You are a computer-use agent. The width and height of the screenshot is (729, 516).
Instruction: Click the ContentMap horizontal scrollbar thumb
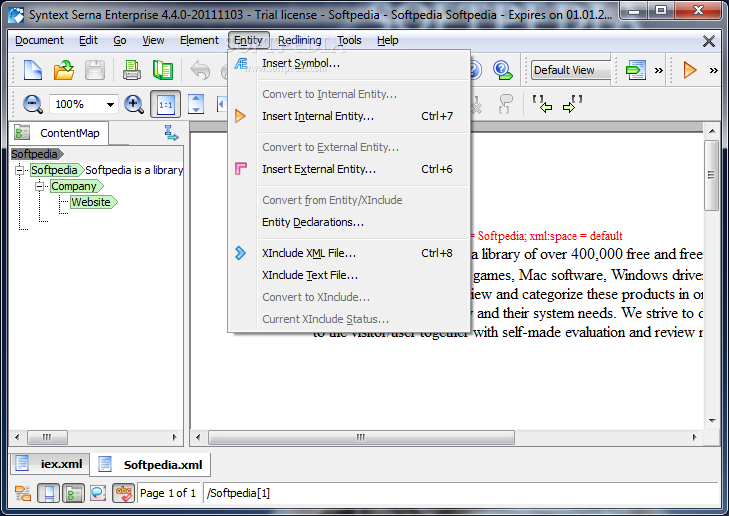(x=47, y=437)
